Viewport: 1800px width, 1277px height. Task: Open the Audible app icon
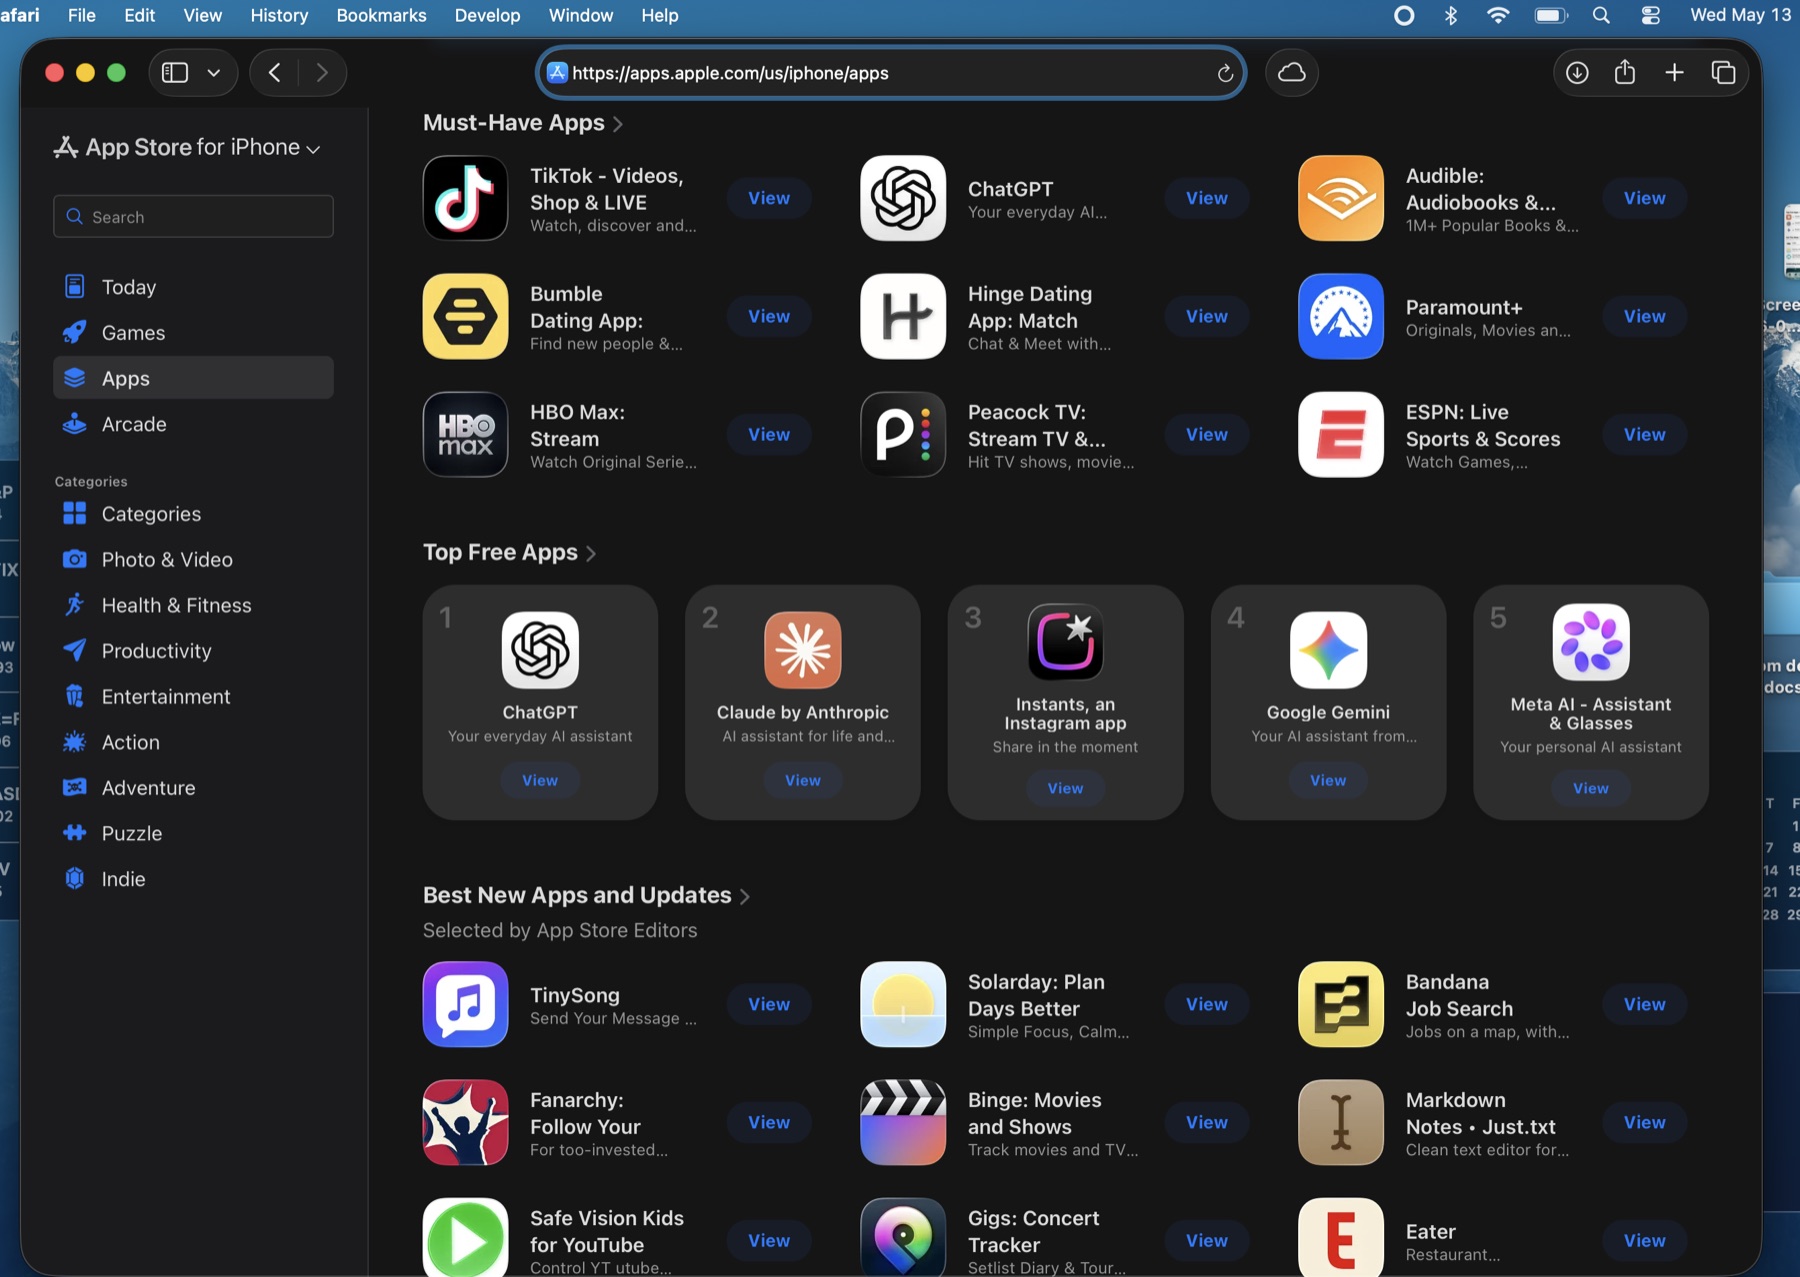(1341, 198)
